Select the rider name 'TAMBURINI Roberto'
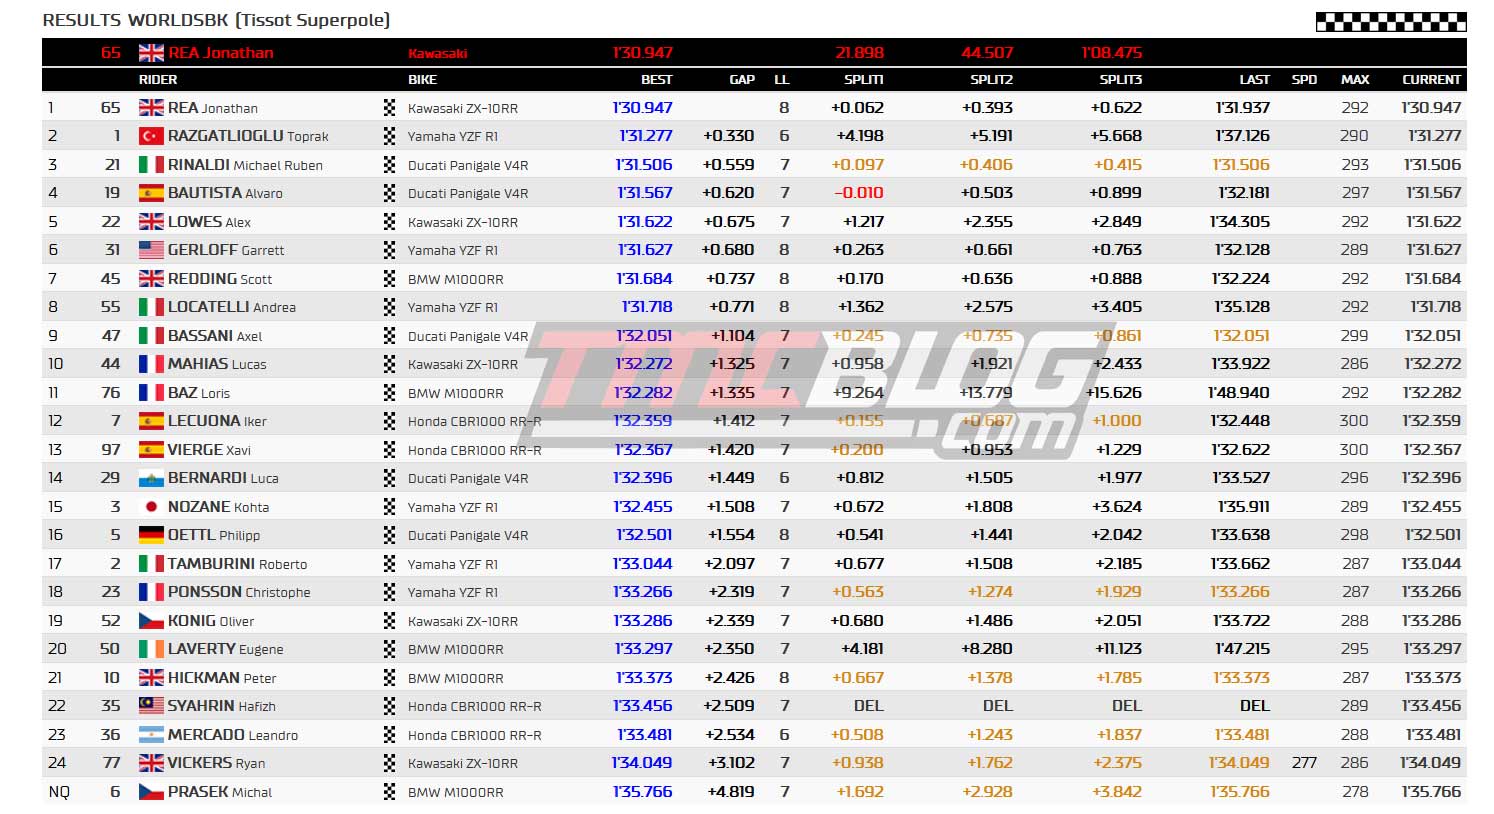1494x814 pixels. click(238, 563)
